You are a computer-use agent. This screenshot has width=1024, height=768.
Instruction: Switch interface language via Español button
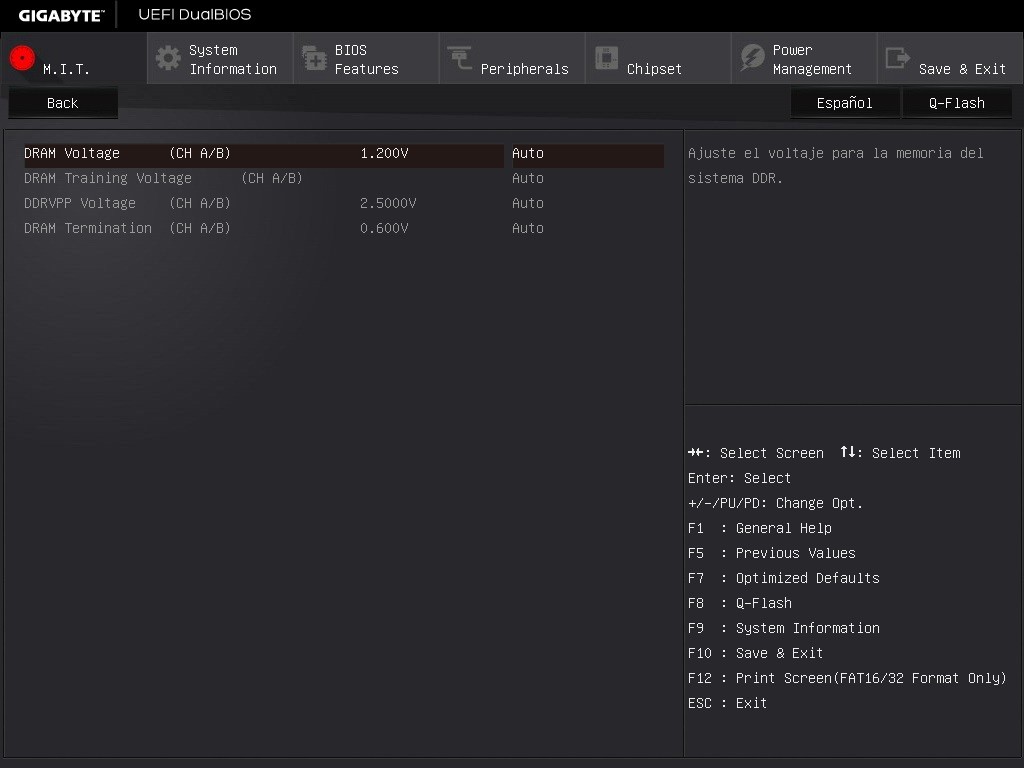point(844,102)
